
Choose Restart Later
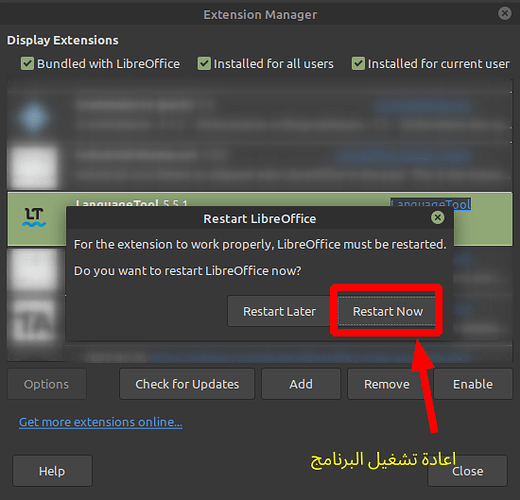[279, 311]
